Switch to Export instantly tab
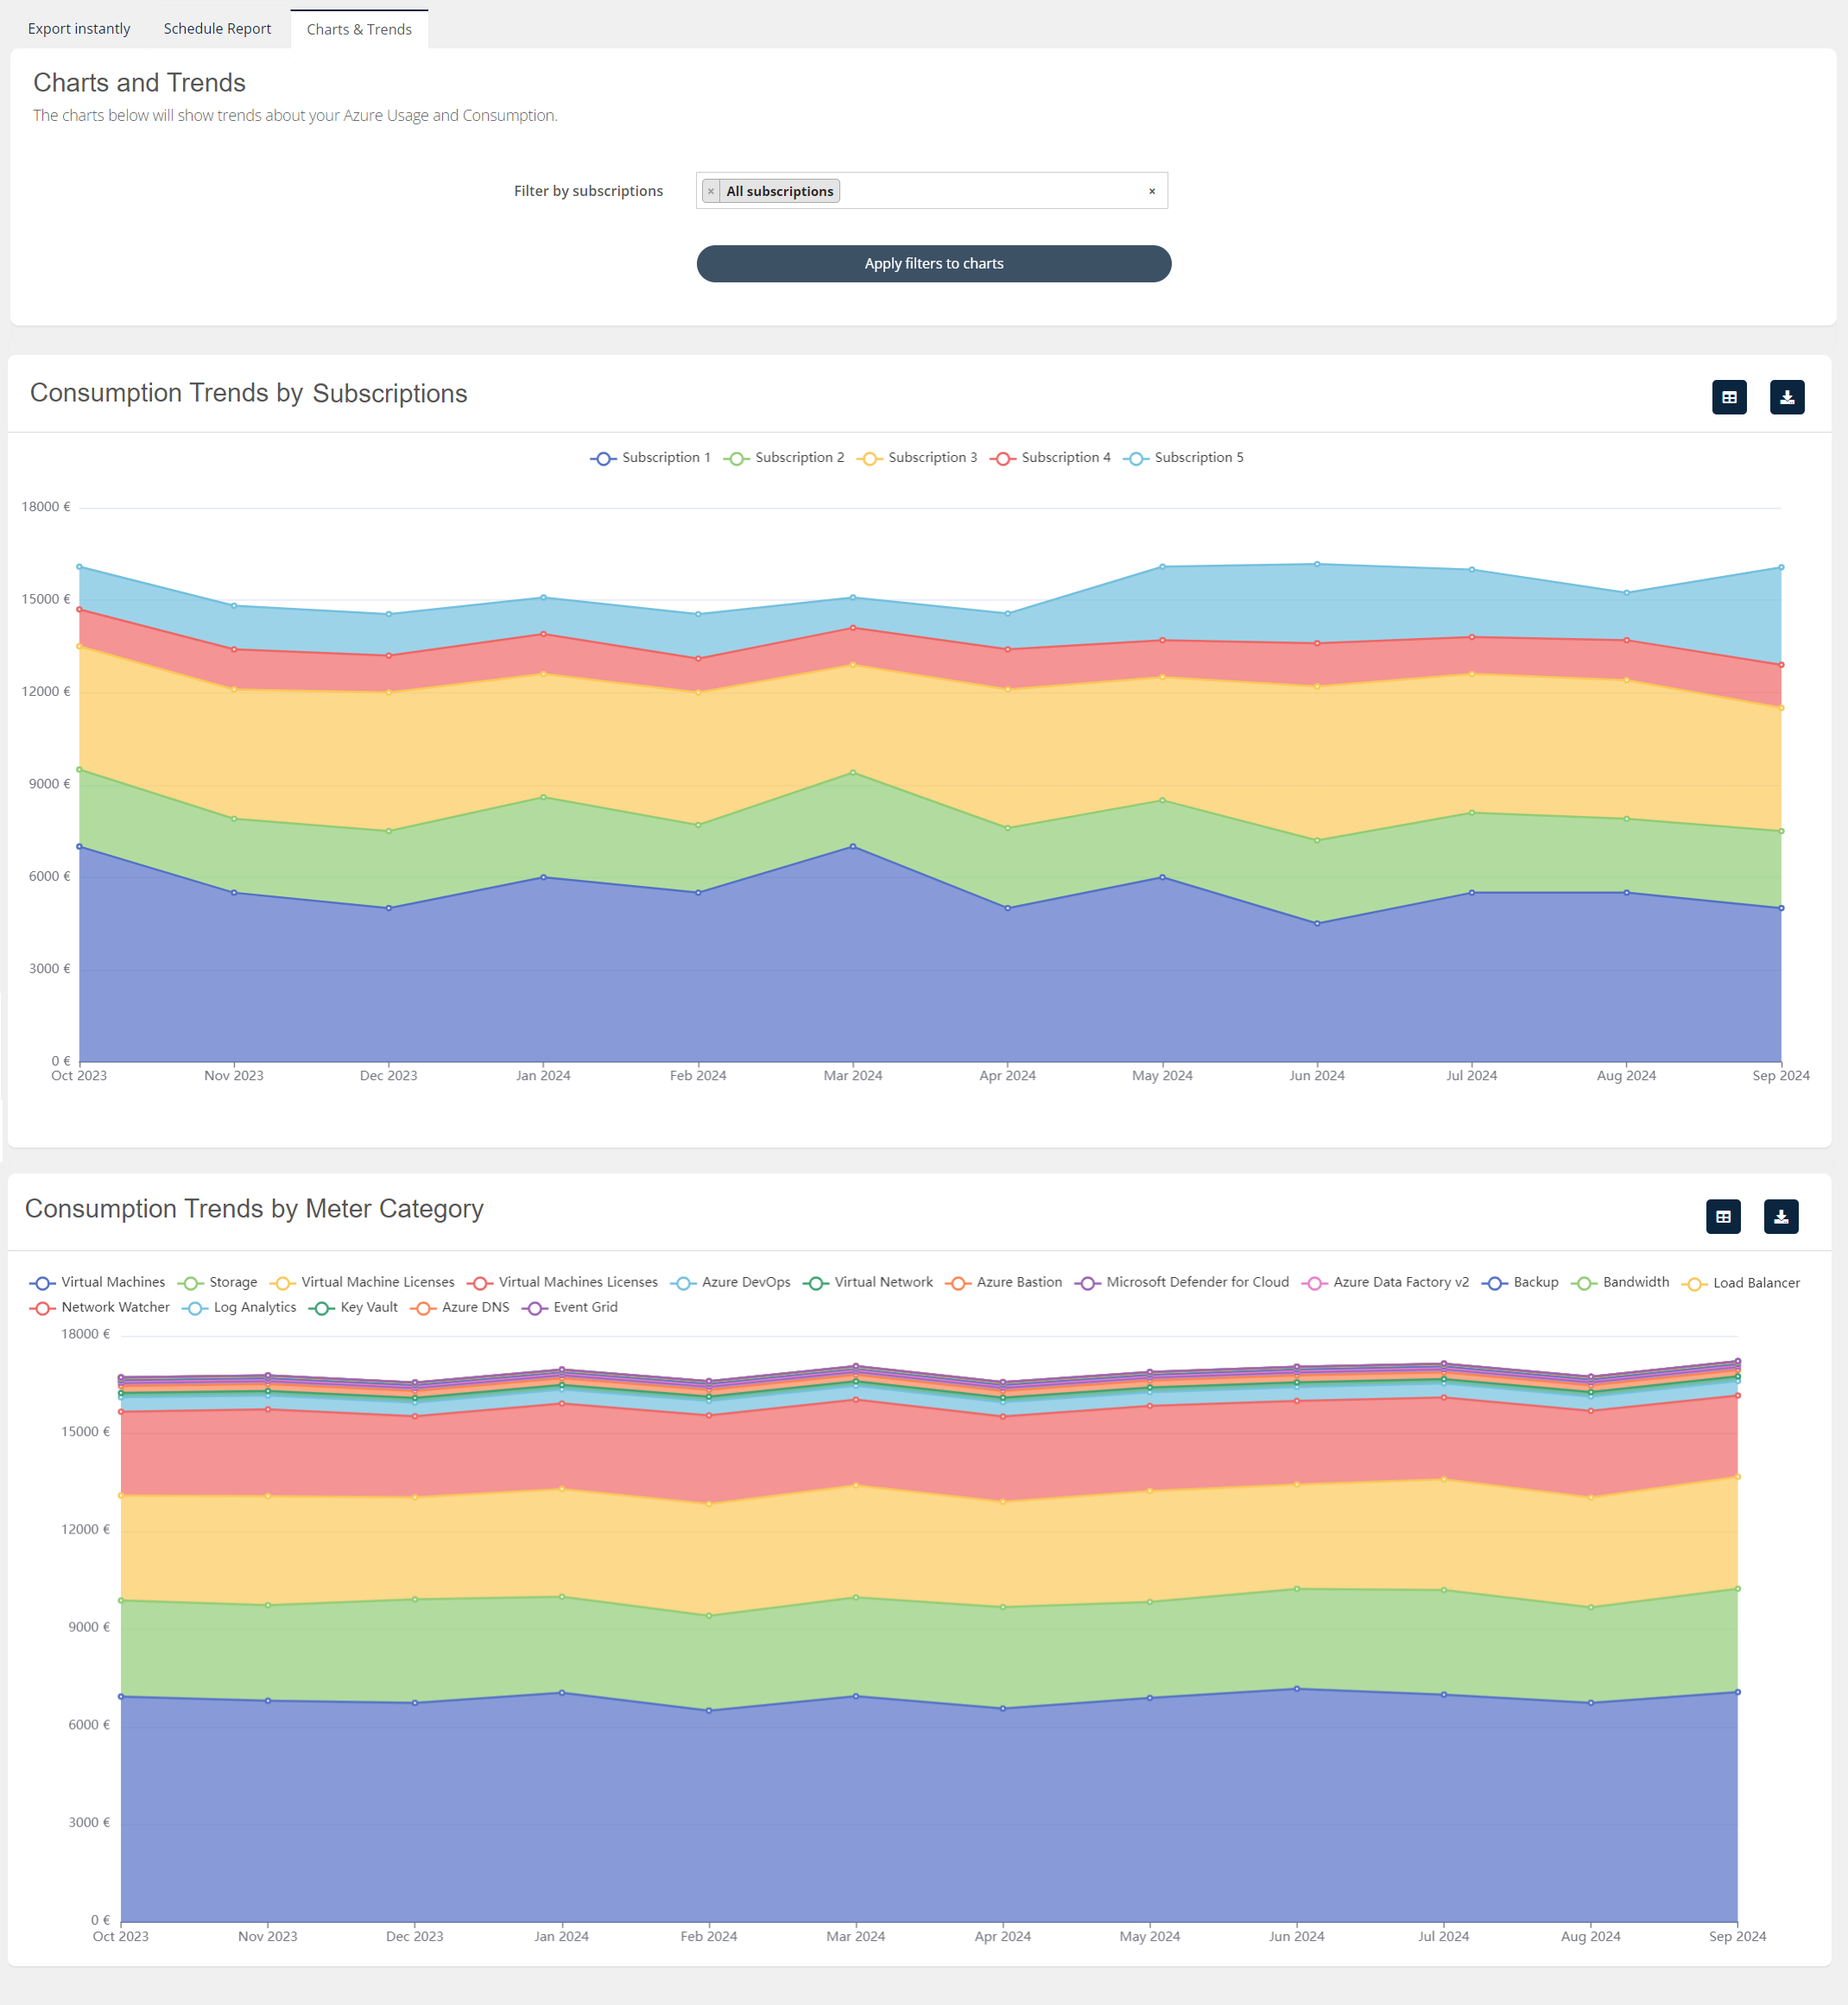Viewport: 1848px width, 2005px height. 79,29
